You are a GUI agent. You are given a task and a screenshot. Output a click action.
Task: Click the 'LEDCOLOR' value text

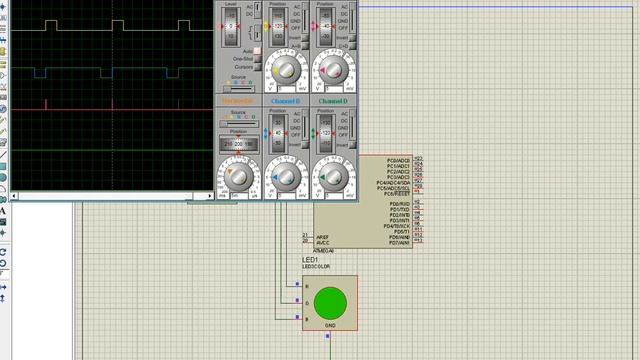click(316, 267)
